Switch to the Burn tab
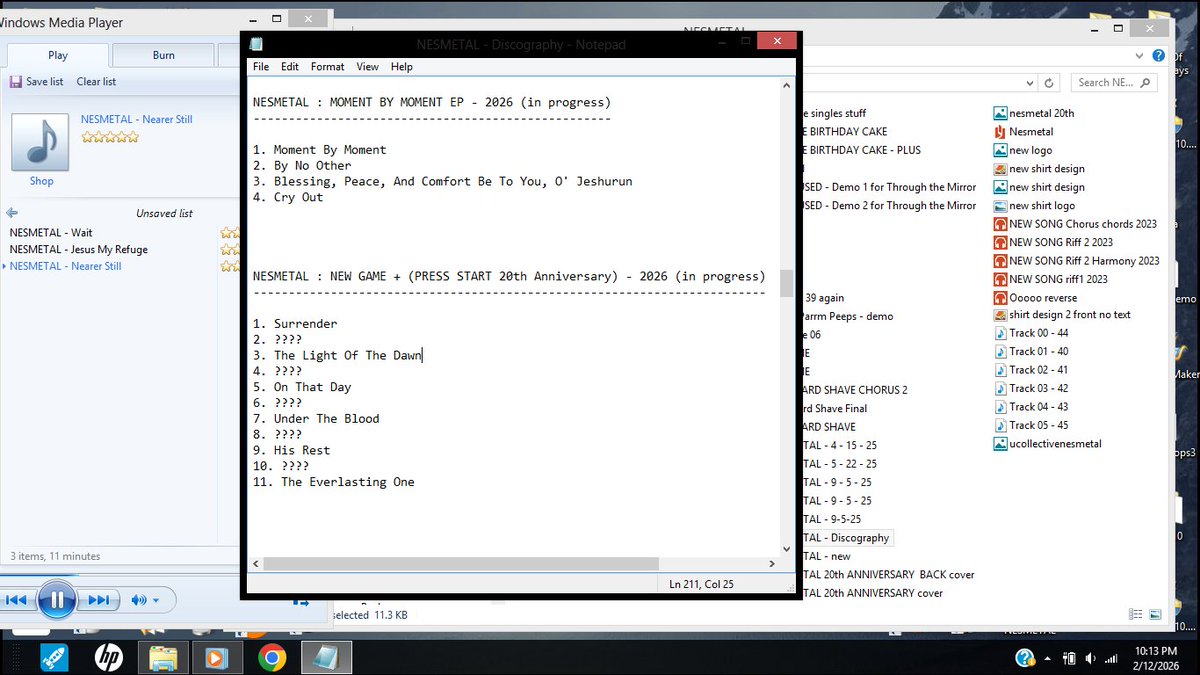This screenshot has height=675, width=1200. coord(164,56)
